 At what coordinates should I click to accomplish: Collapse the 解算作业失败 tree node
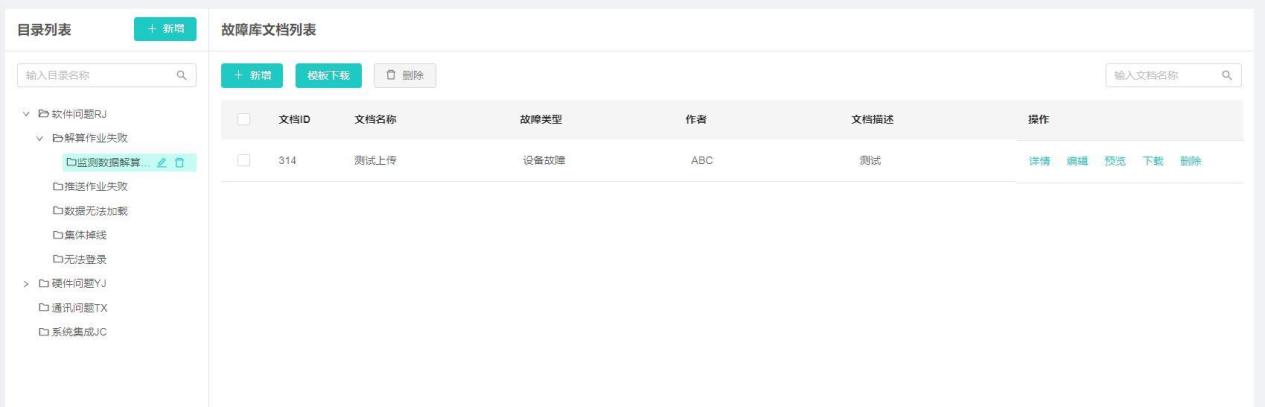click(40, 138)
